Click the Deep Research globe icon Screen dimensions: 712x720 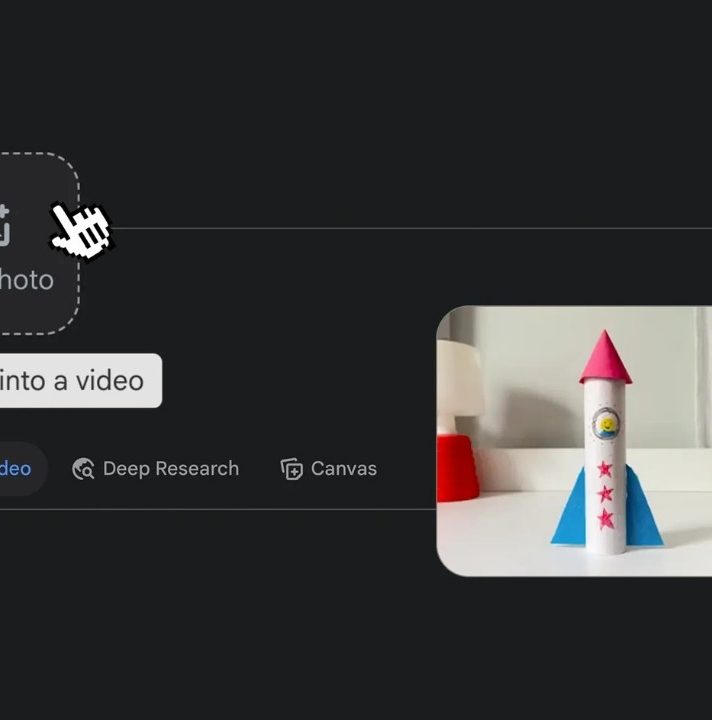(x=83, y=469)
